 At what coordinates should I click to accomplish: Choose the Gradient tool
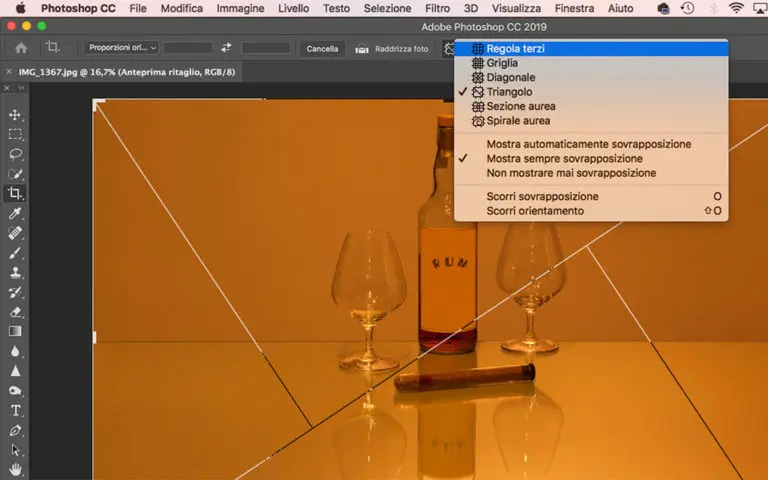[16, 331]
